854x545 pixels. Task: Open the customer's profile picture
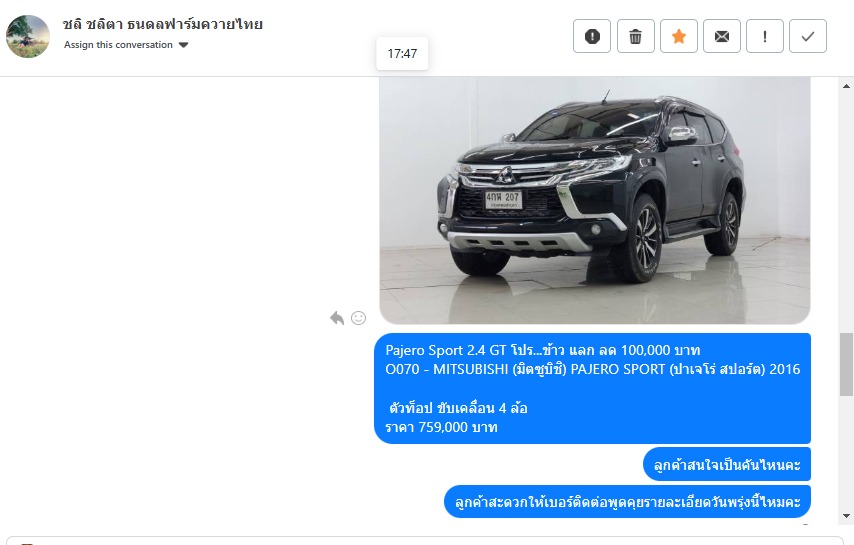click(28, 36)
